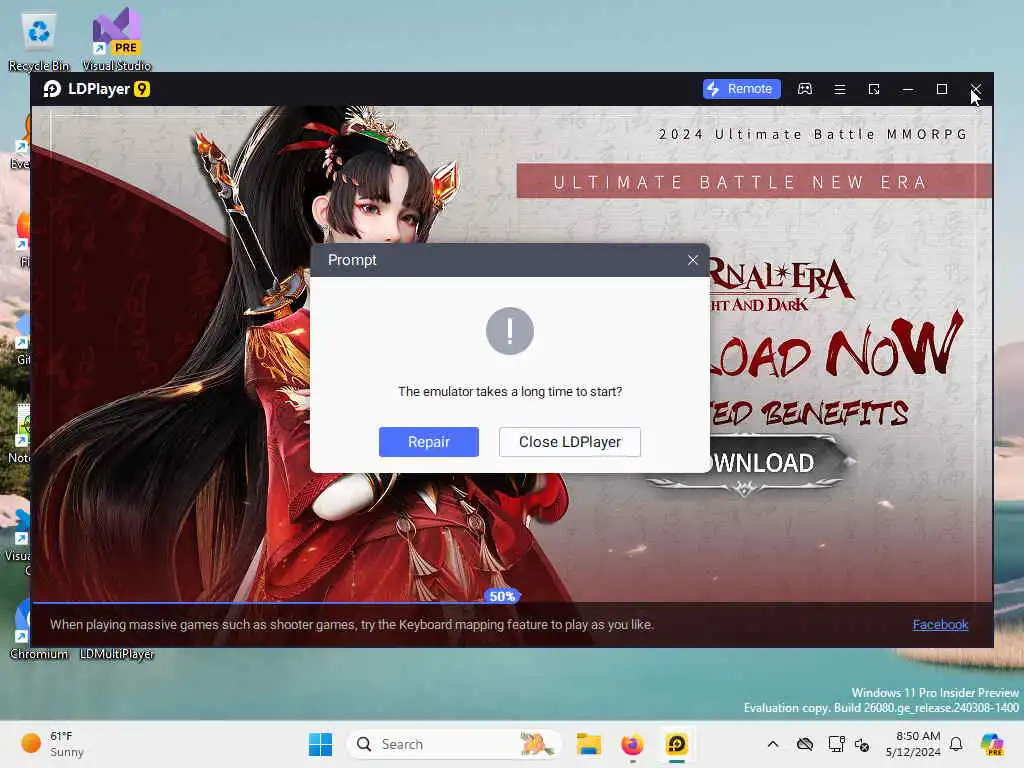Open Copilot preview taskbar icon
The width and height of the screenshot is (1024, 768).
point(992,744)
